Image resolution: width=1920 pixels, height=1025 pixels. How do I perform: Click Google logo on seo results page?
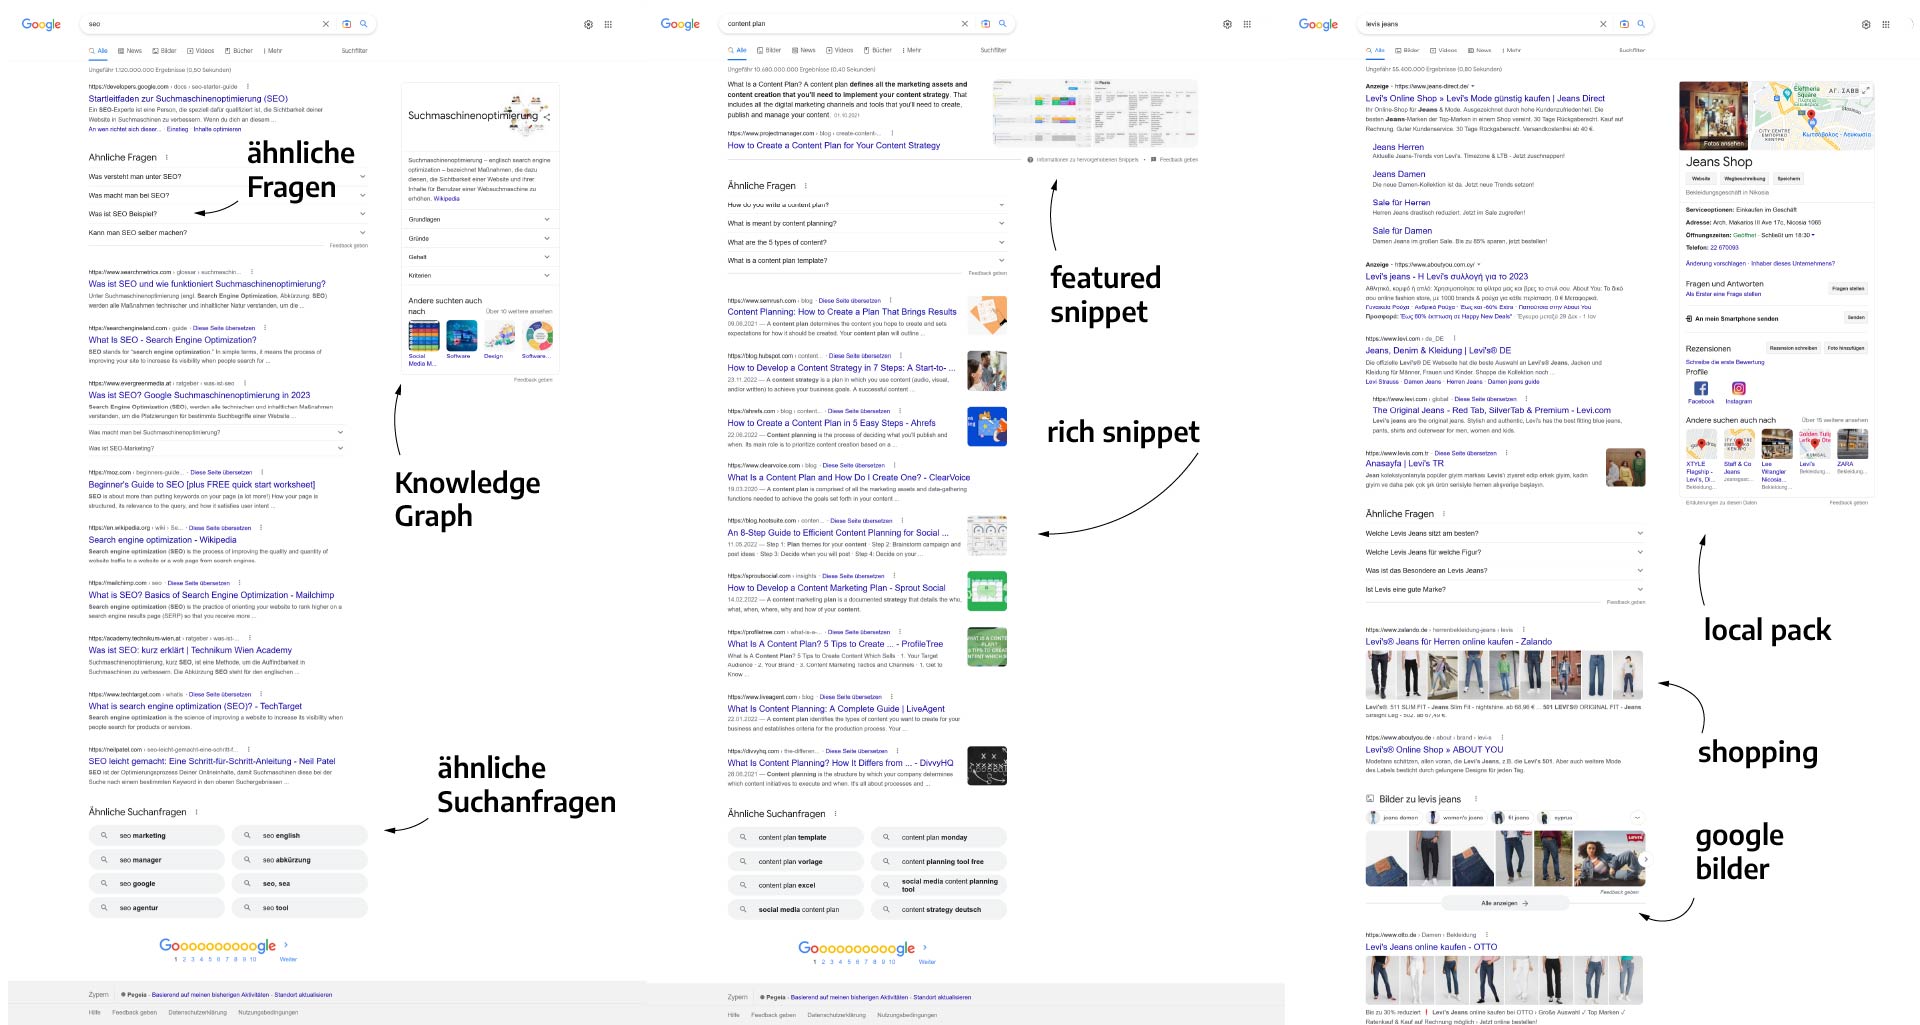(x=41, y=24)
